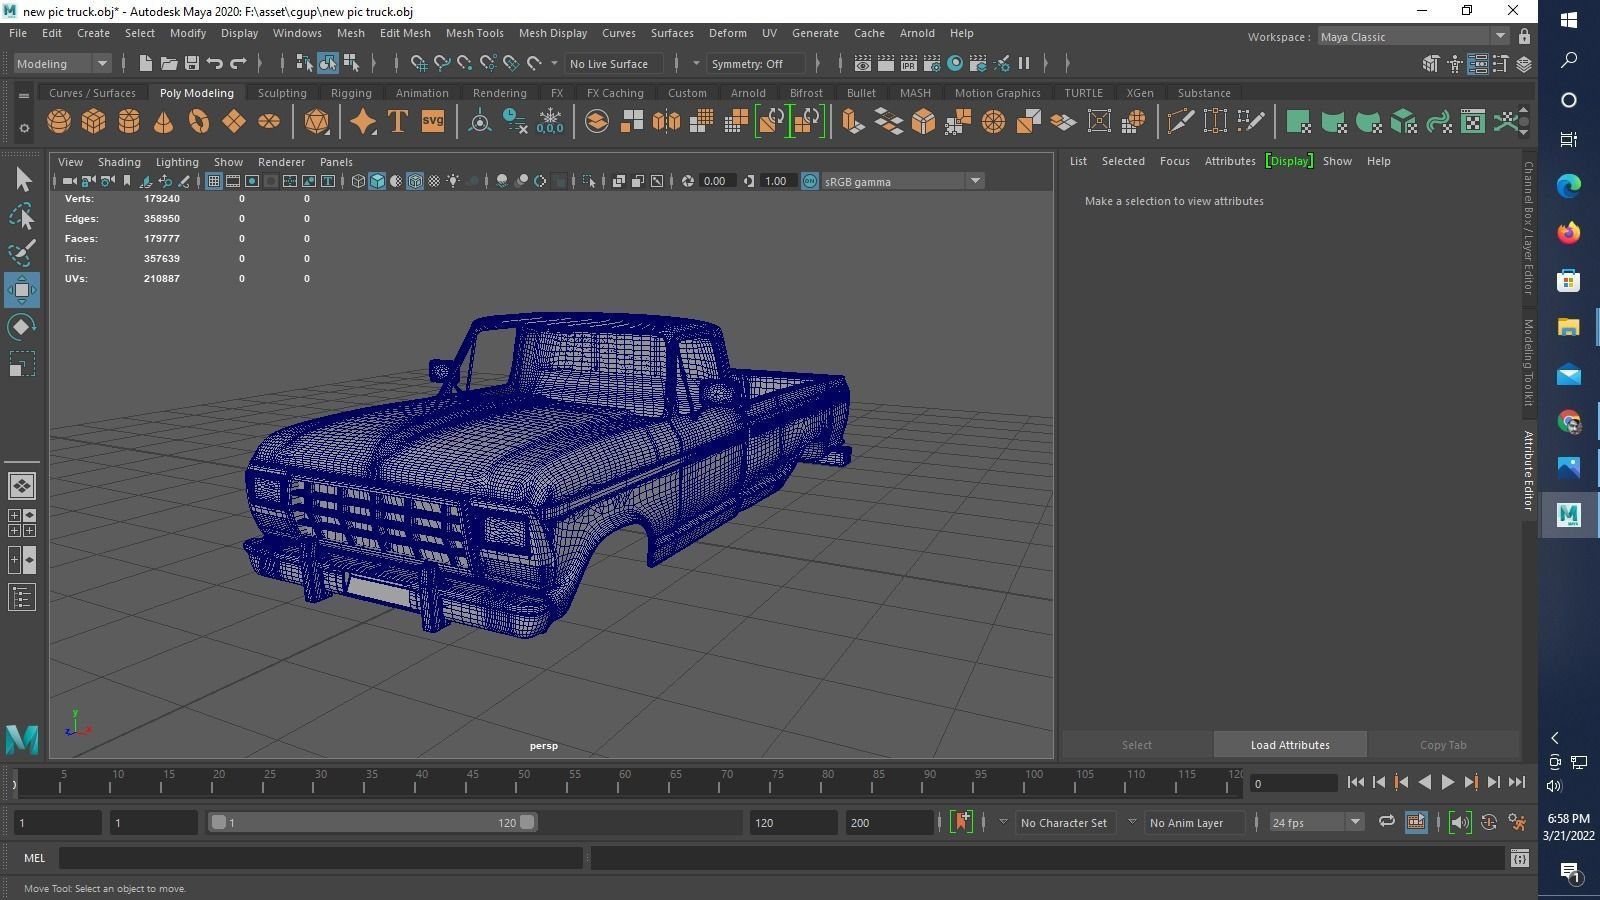Open the Mesh Tools menu
This screenshot has width=1600, height=900.
click(474, 33)
